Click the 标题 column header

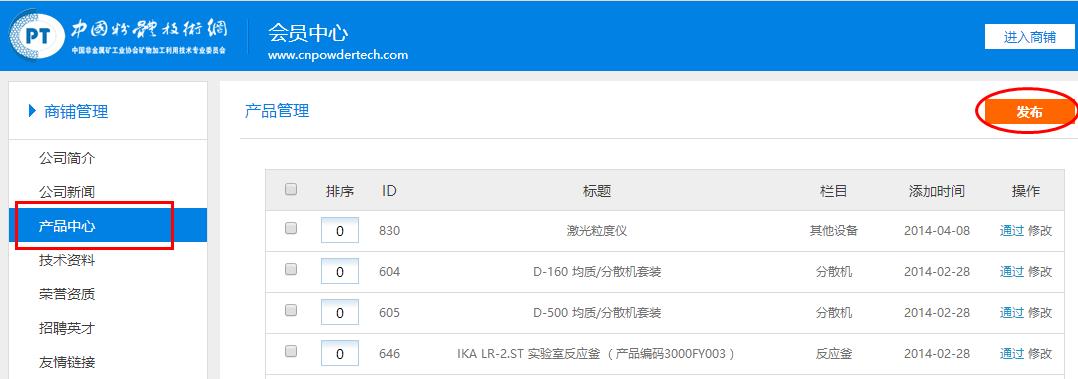(597, 191)
